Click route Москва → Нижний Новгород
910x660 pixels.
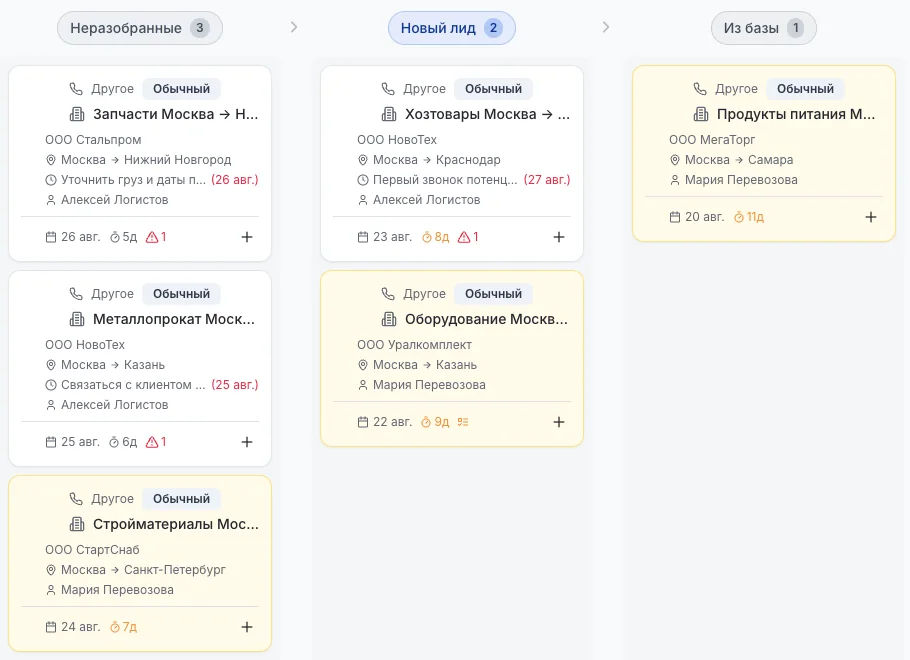(x=146, y=160)
